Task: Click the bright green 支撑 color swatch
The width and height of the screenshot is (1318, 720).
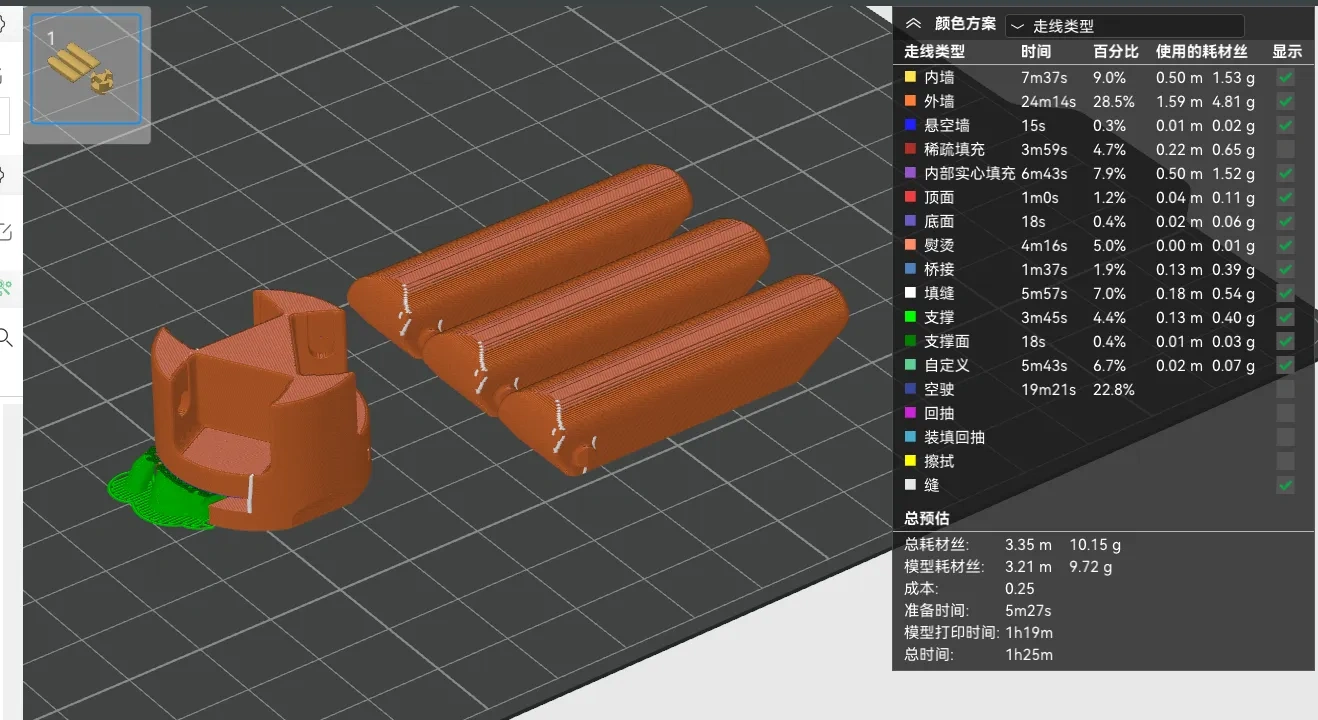Action: click(910, 317)
